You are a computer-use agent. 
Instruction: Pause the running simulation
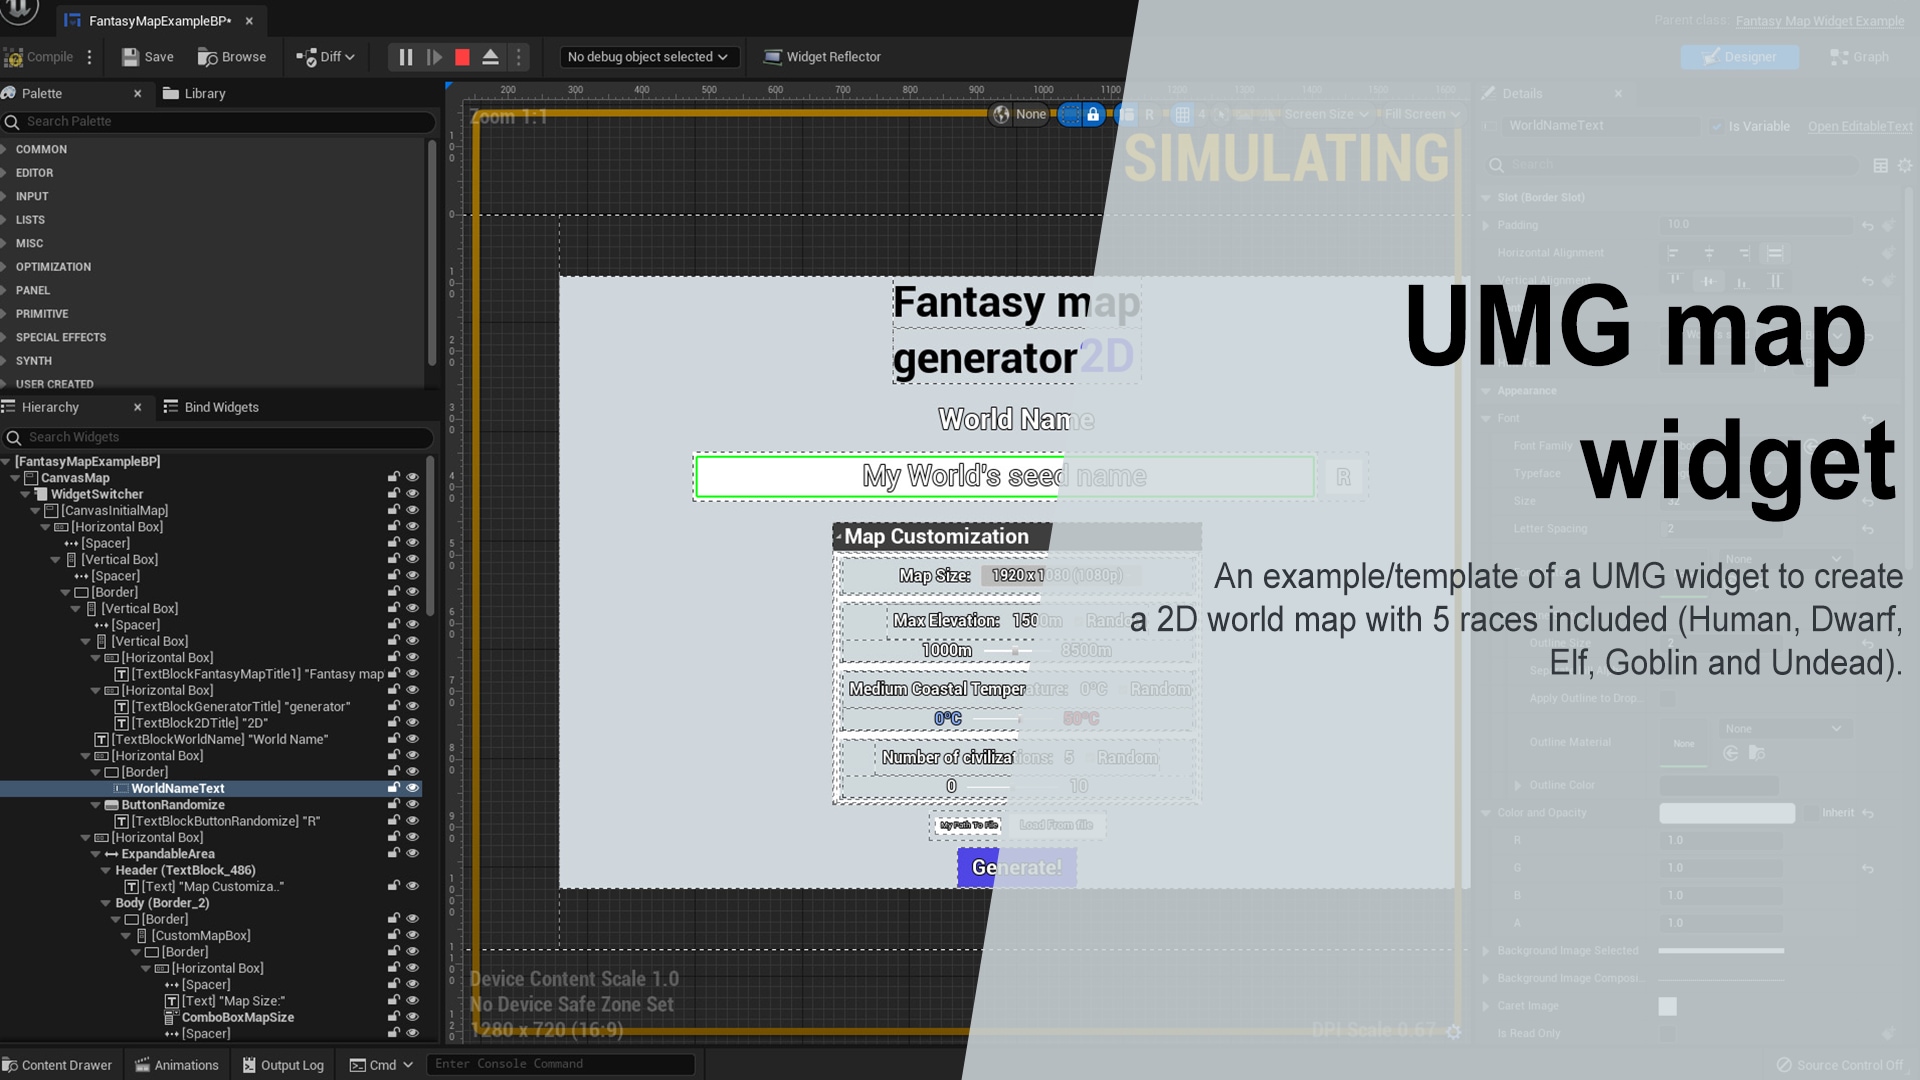406,57
